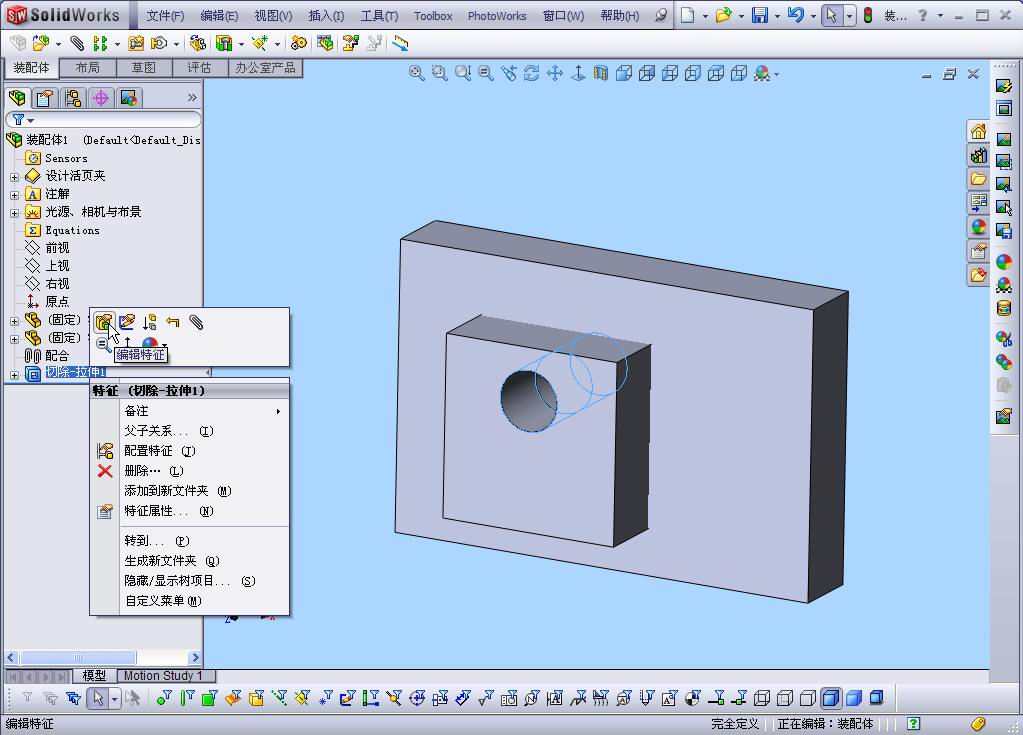Open the FeatureManager design tree tab
The height and width of the screenshot is (735, 1023).
pos(17,98)
